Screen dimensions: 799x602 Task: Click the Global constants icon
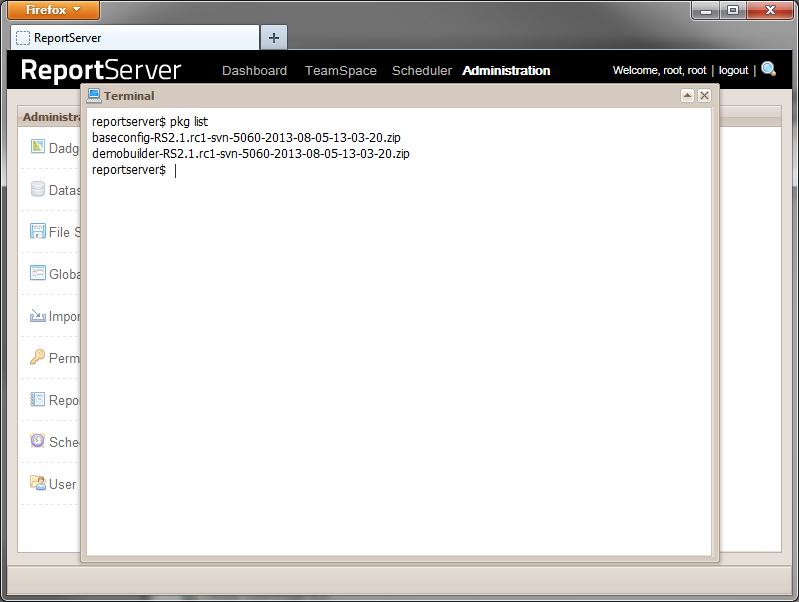(38, 273)
